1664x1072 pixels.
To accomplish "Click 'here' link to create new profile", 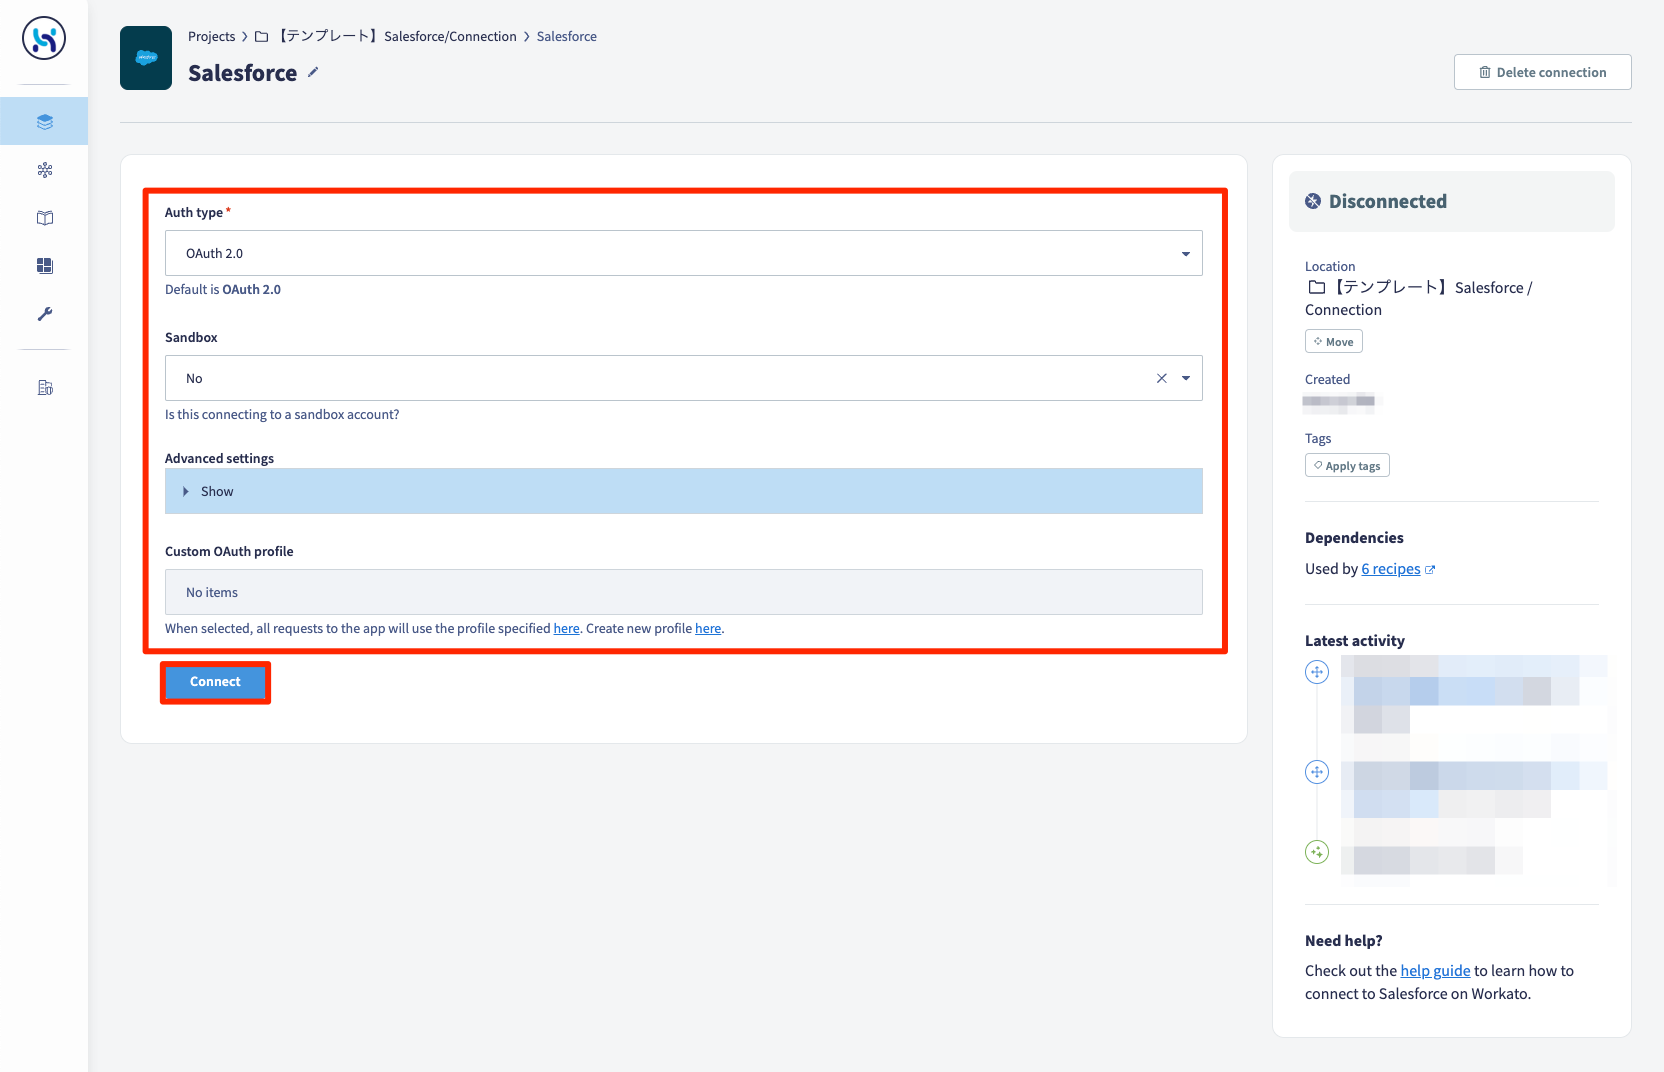I will tap(708, 629).
